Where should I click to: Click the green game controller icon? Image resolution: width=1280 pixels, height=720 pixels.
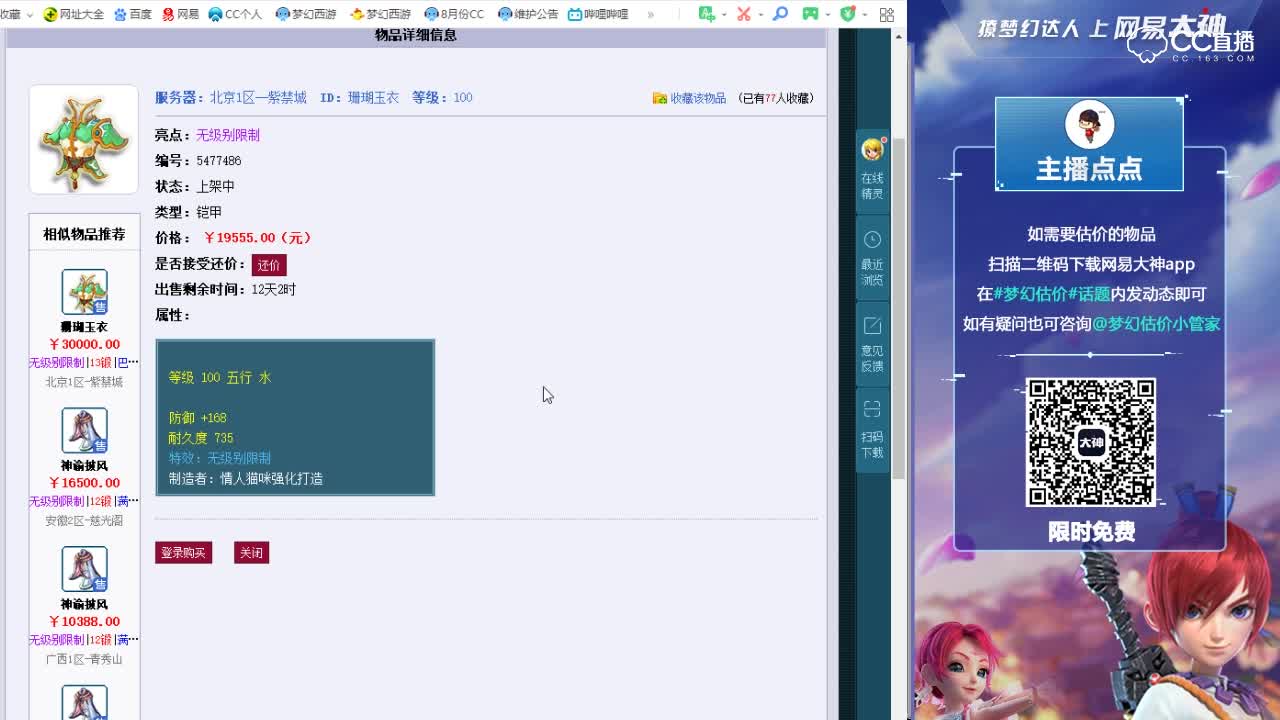(x=810, y=14)
